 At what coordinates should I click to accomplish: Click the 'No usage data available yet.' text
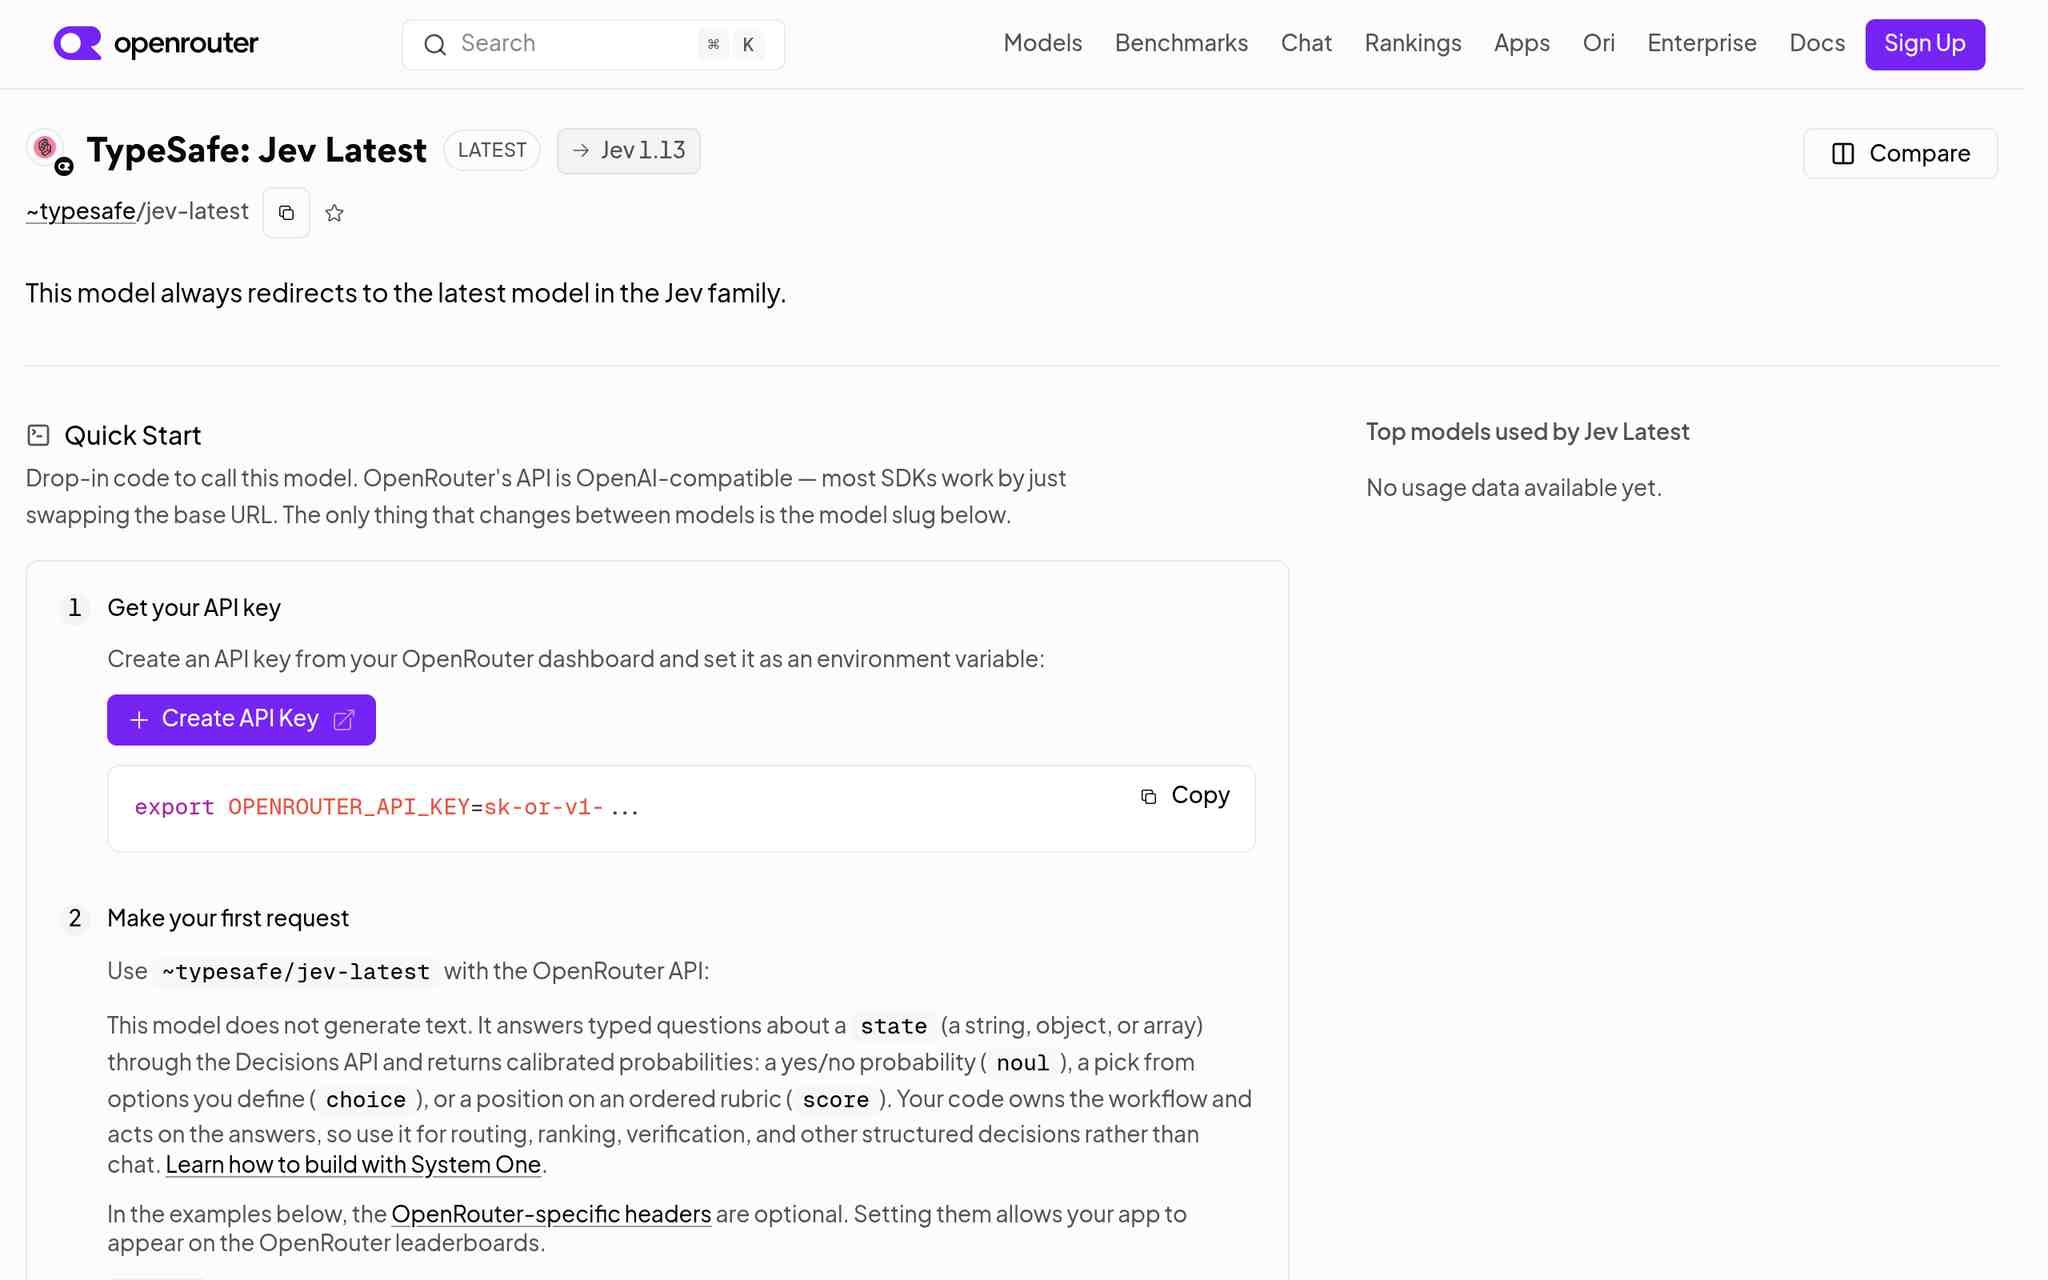[1513, 487]
